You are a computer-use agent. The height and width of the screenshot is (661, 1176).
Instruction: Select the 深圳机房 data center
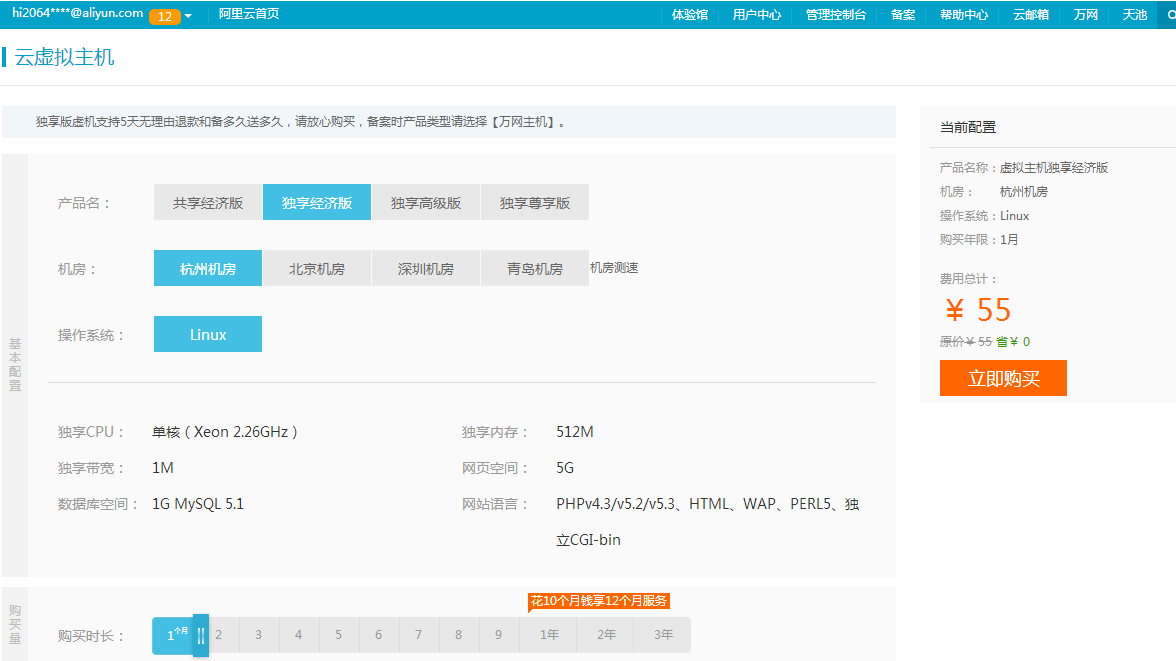[x=426, y=268]
